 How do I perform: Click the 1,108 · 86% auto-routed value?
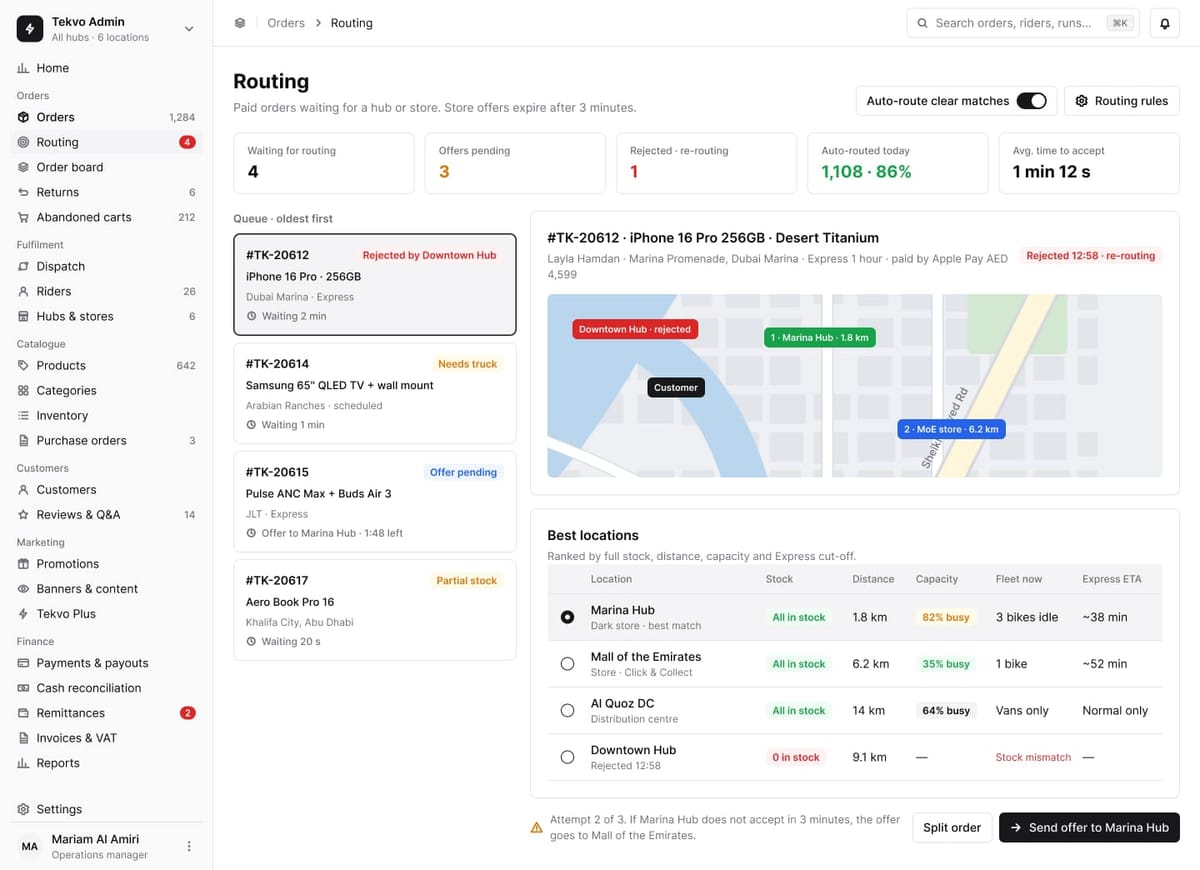click(x=866, y=172)
